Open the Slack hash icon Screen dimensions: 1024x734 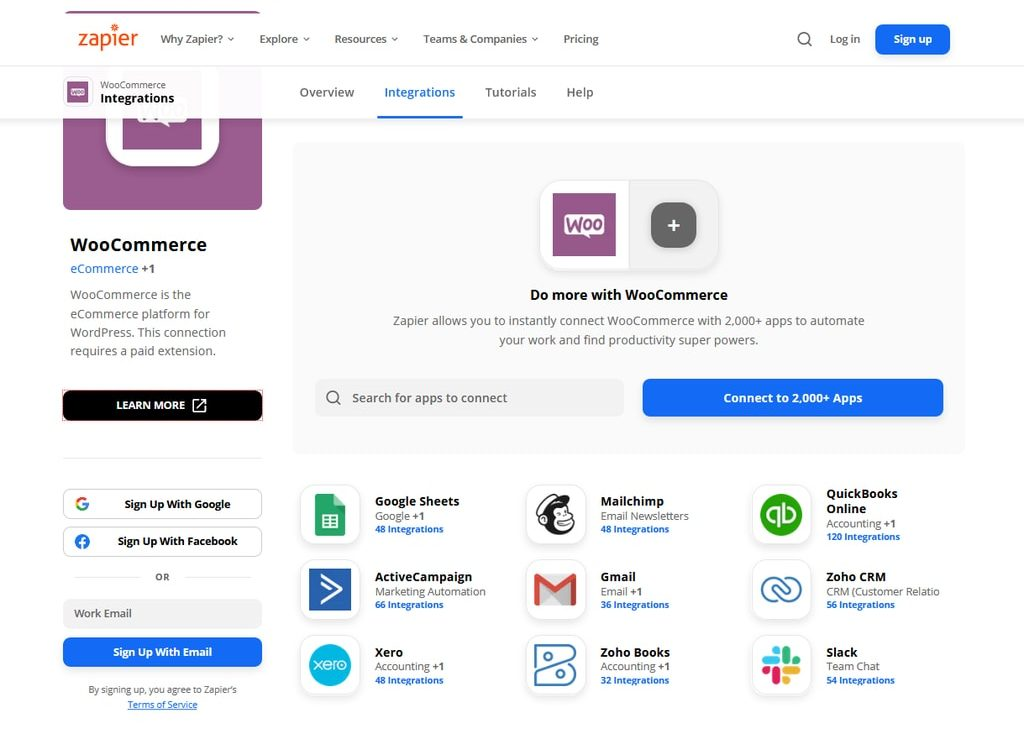[x=781, y=665]
